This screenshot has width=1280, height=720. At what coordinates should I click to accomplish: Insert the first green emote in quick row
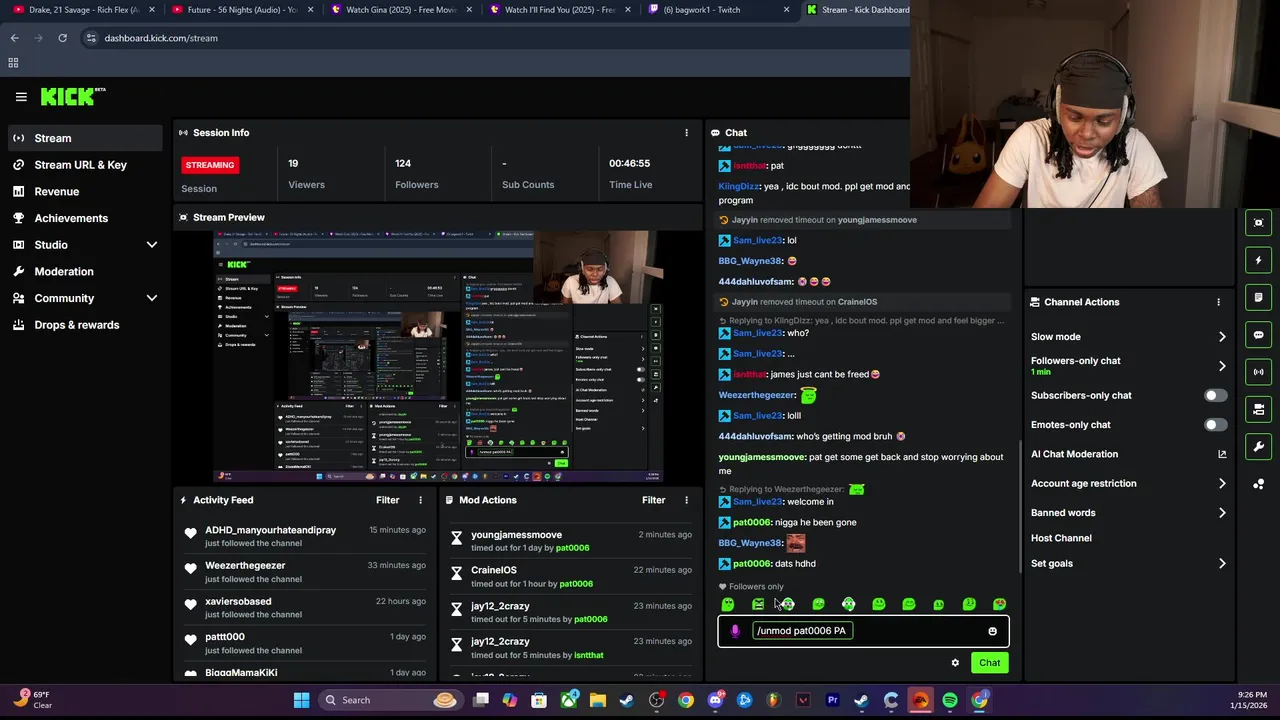(x=728, y=604)
